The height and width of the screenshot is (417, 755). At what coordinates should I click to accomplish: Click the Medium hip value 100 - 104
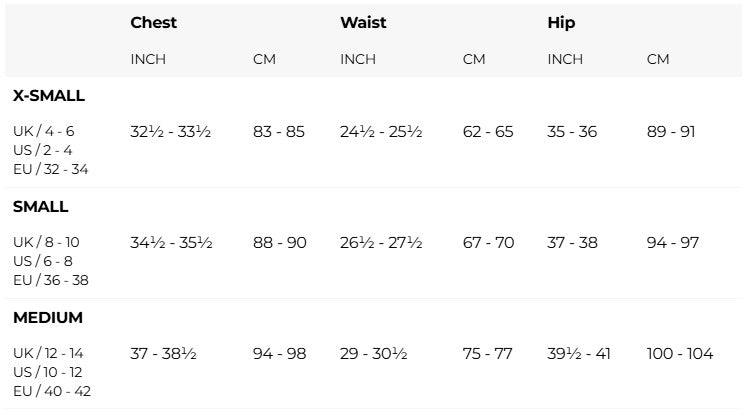(680, 354)
